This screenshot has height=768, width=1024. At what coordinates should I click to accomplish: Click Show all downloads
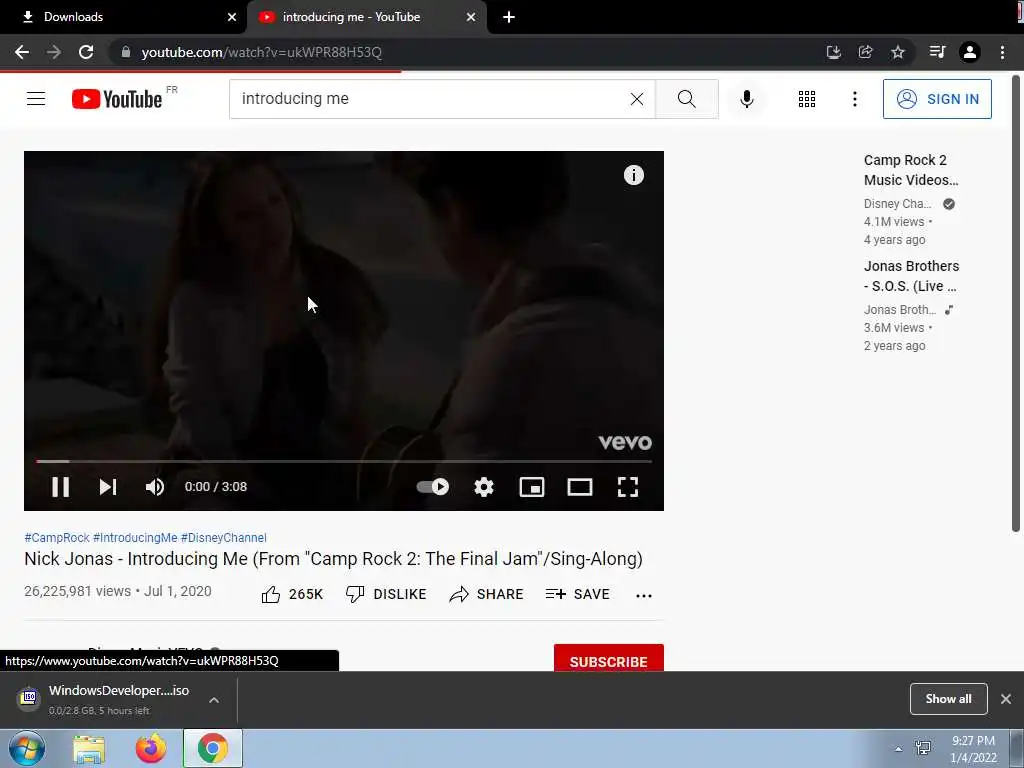coord(948,699)
